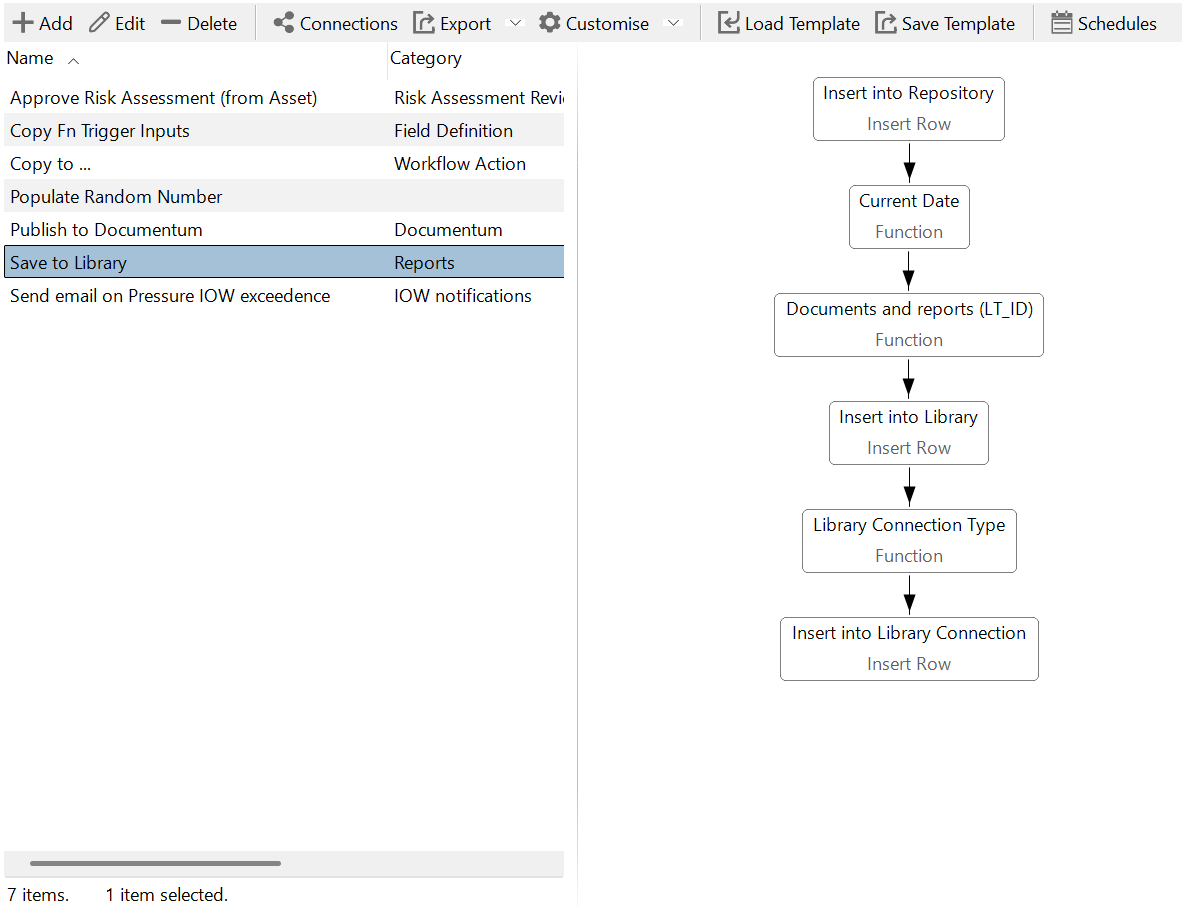This screenshot has height=915, width=1182.
Task: Select Send email on Pressure IOW exceedence
Action: [283, 295]
